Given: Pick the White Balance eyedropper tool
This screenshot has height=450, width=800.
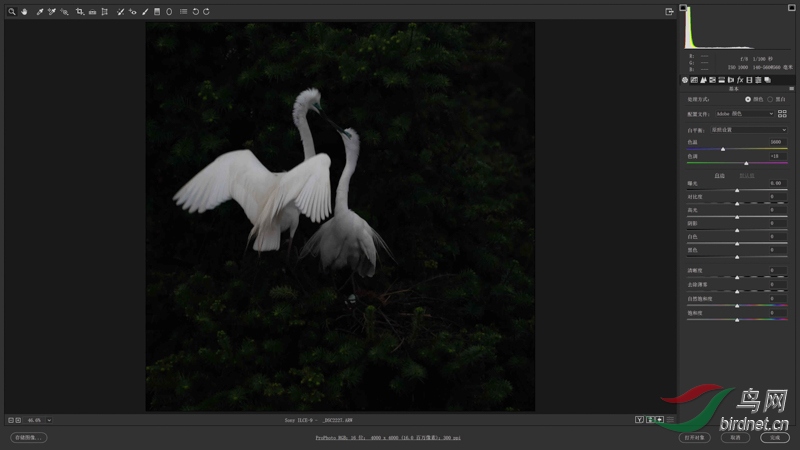Looking at the screenshot, I should pyautogui.click(x=40, y=12).
